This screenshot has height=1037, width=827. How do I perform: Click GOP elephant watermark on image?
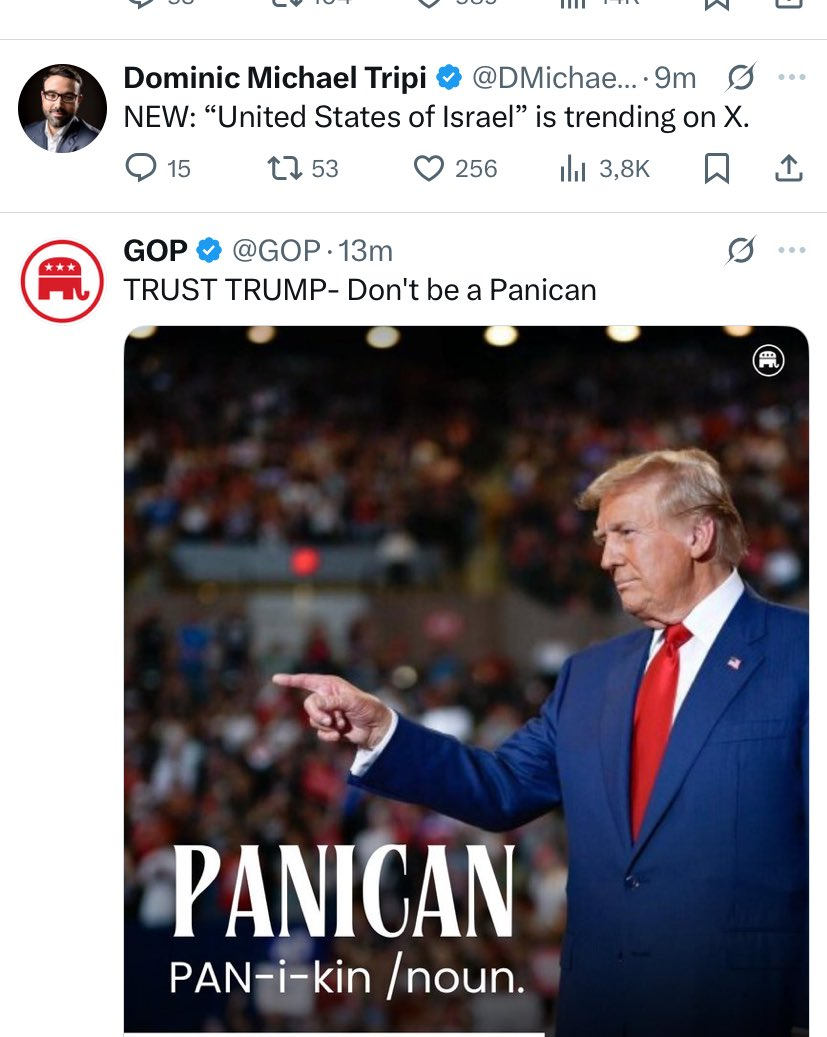click(x=768, y=361)
